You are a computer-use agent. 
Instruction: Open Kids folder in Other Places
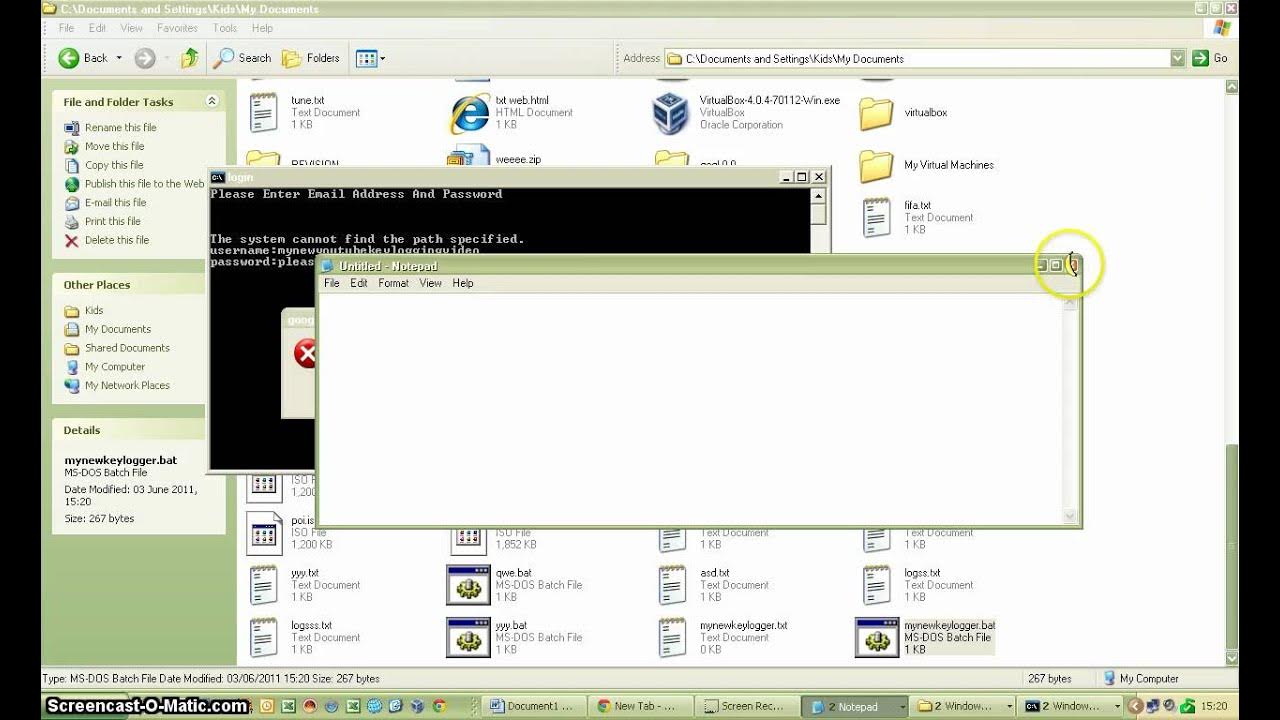pos(93,310)
